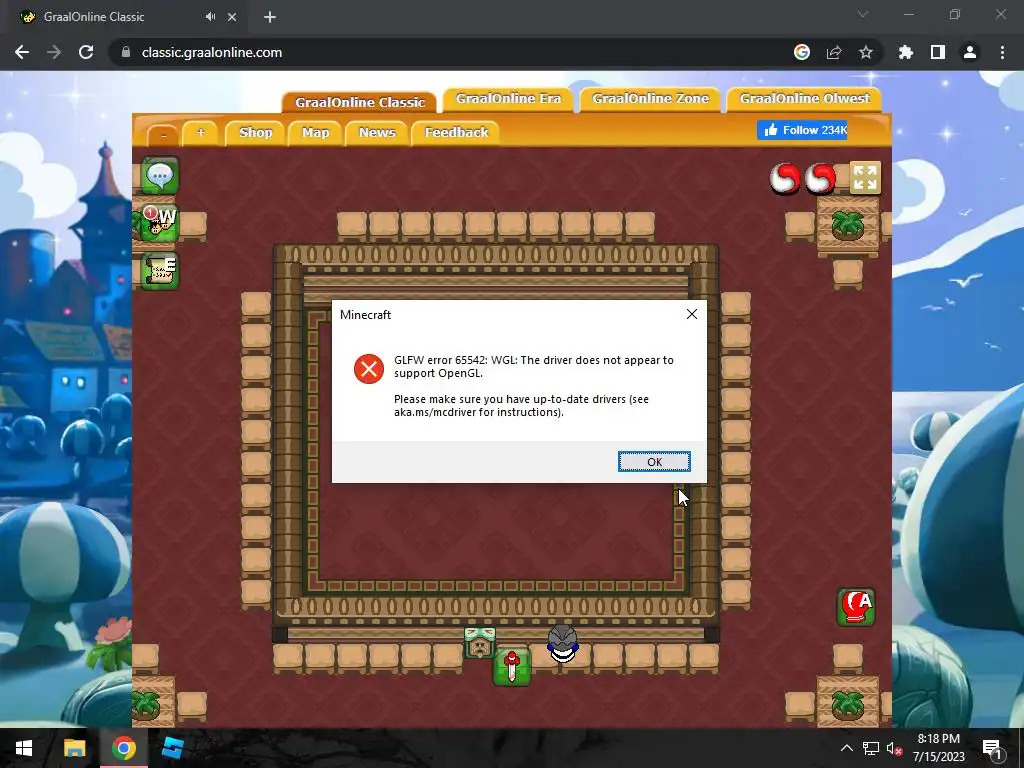Viewport: 1024px width, 768px height.
Task: Open the Feedback menu
Action: [456, 133]
